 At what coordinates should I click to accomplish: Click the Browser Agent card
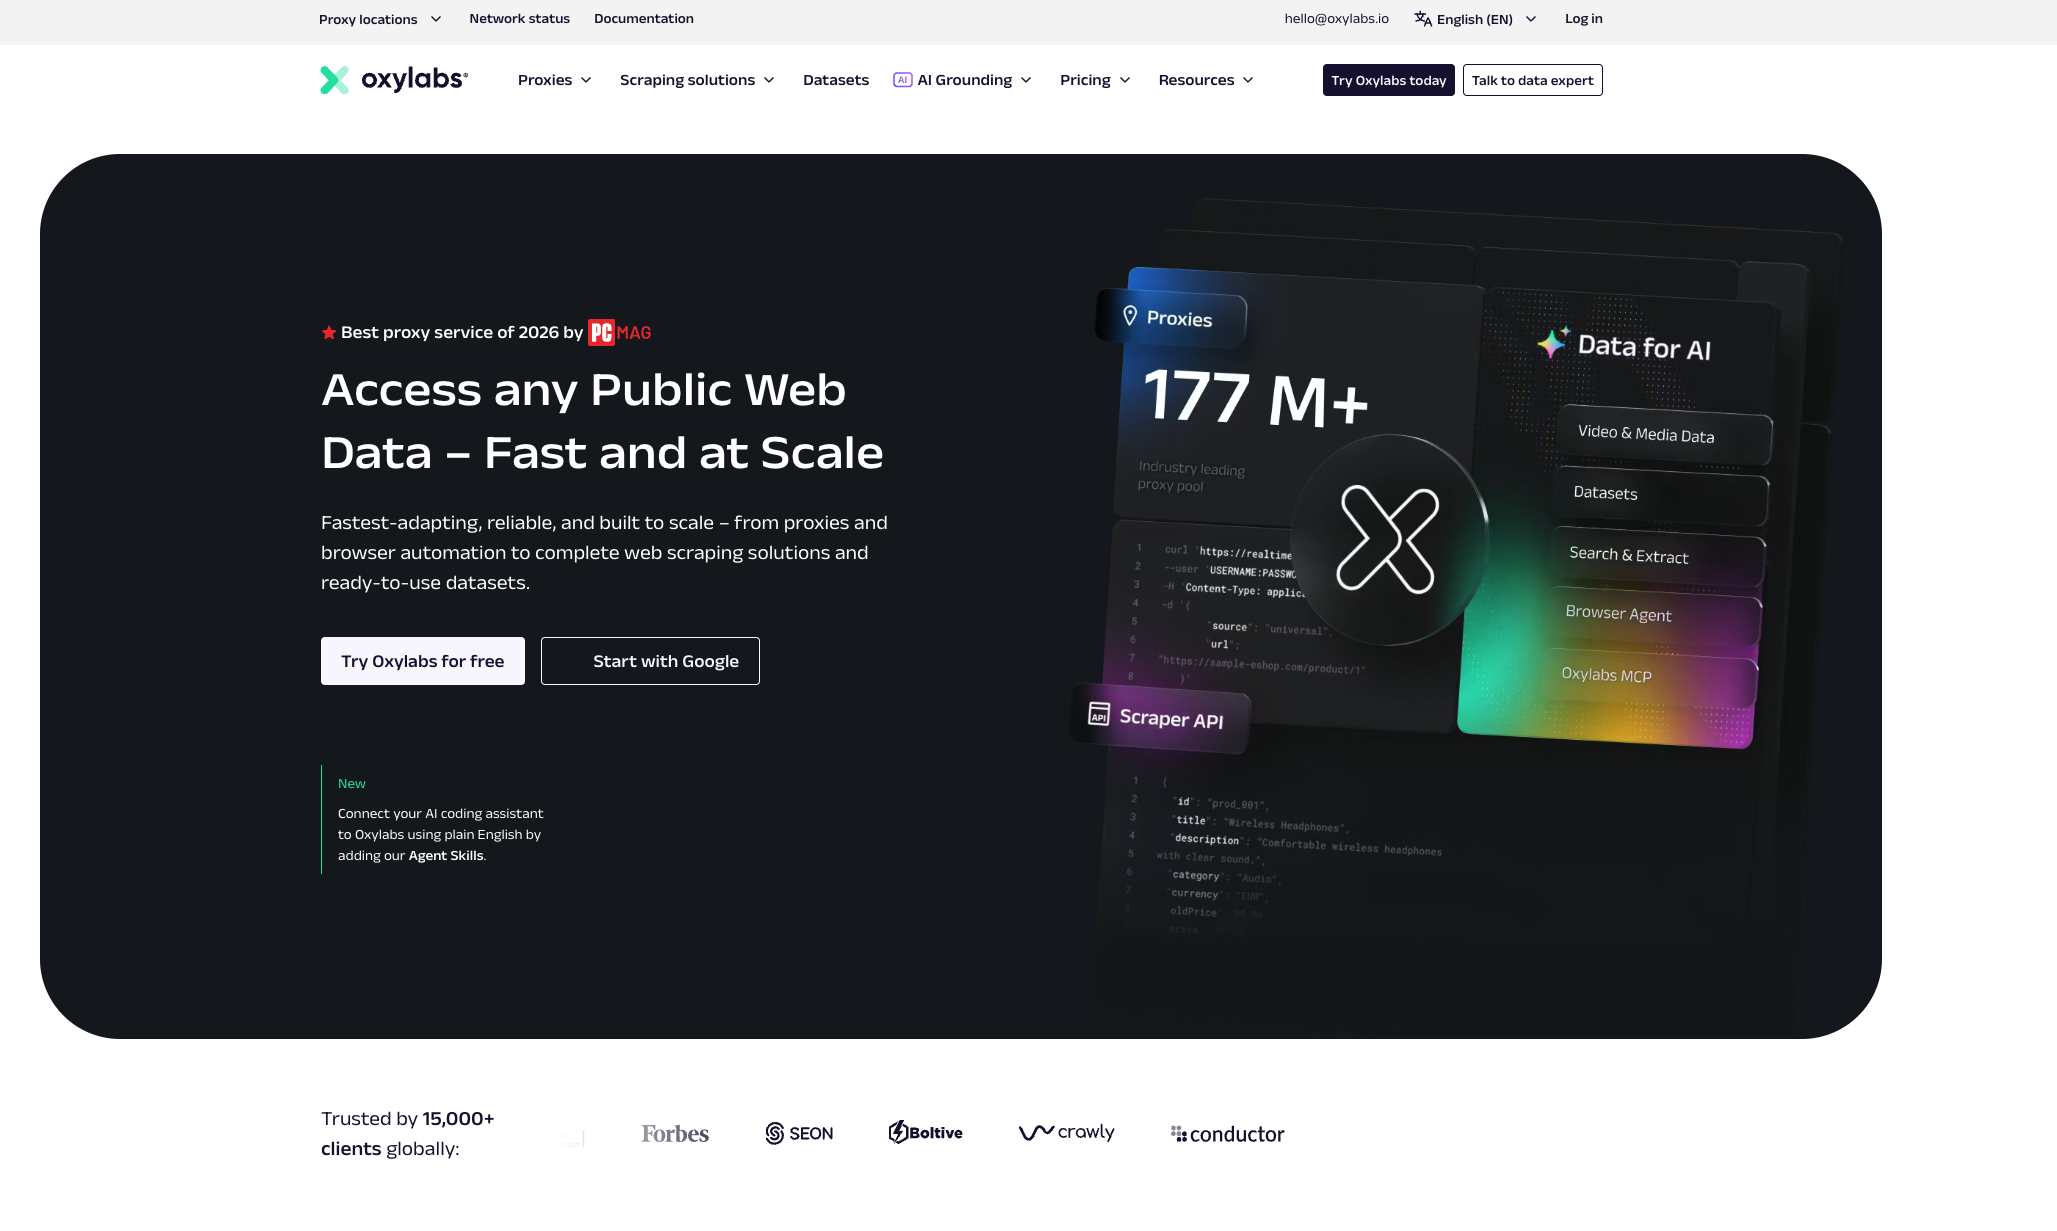(x=1655, y=616)
